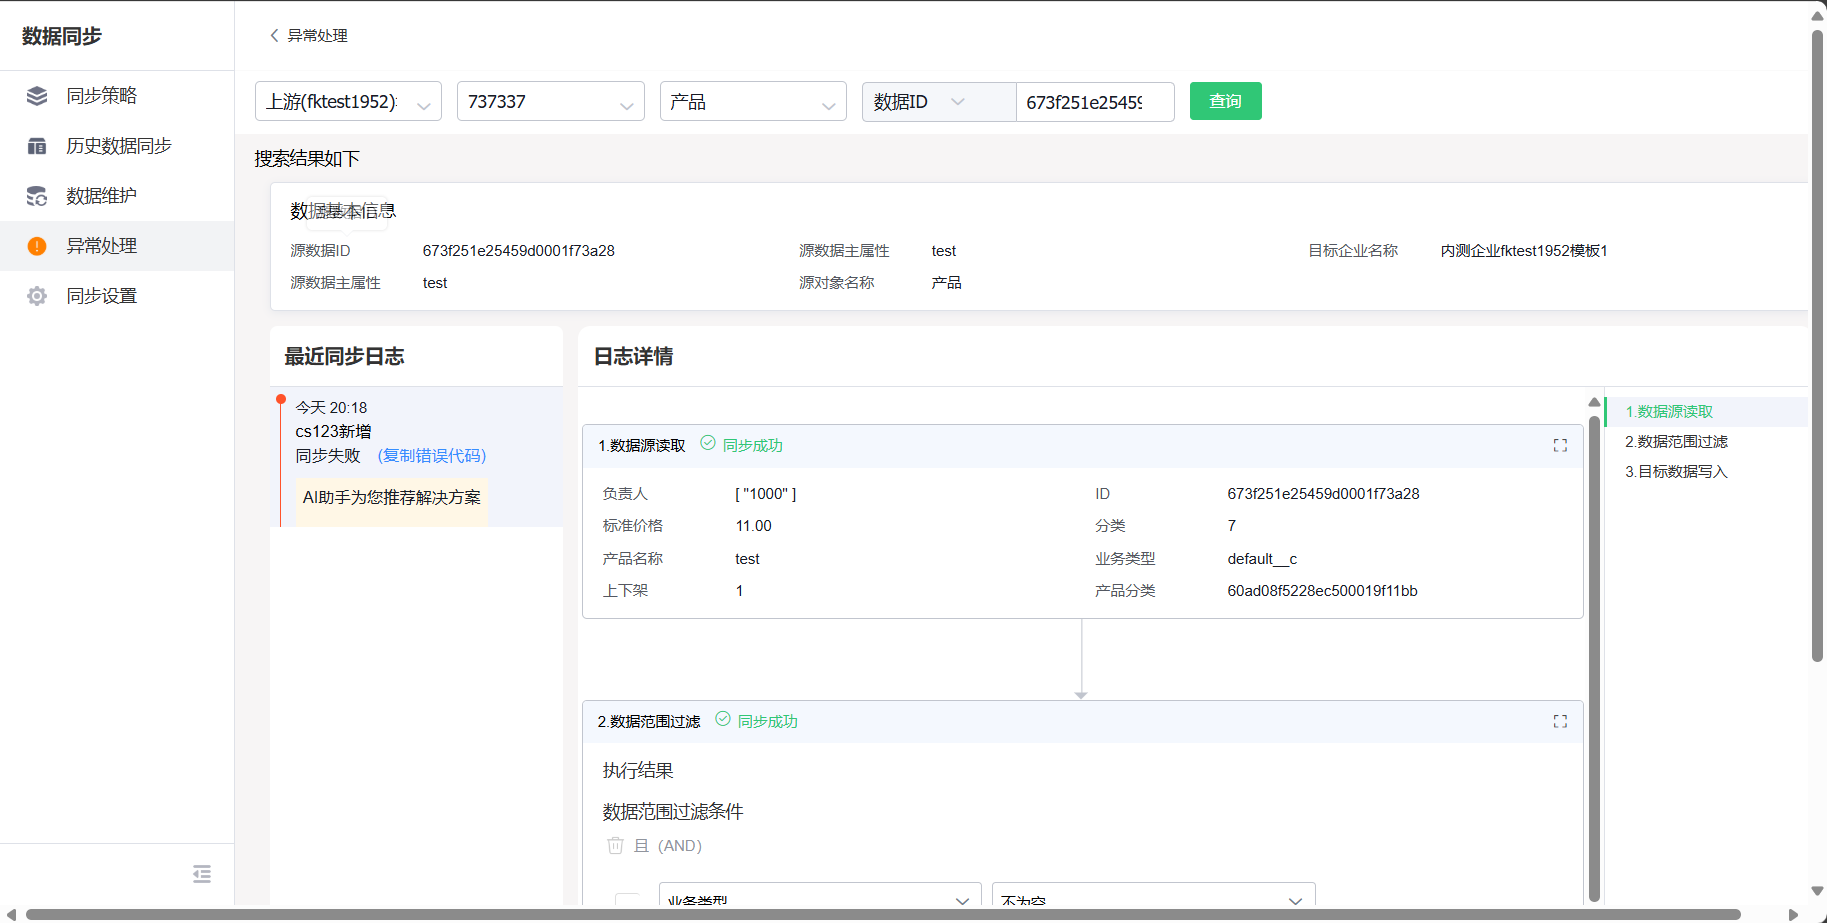Click the 数据维护 database-sync icon
The height and width of the screenshot is (923, 1827).
(37, 196)
